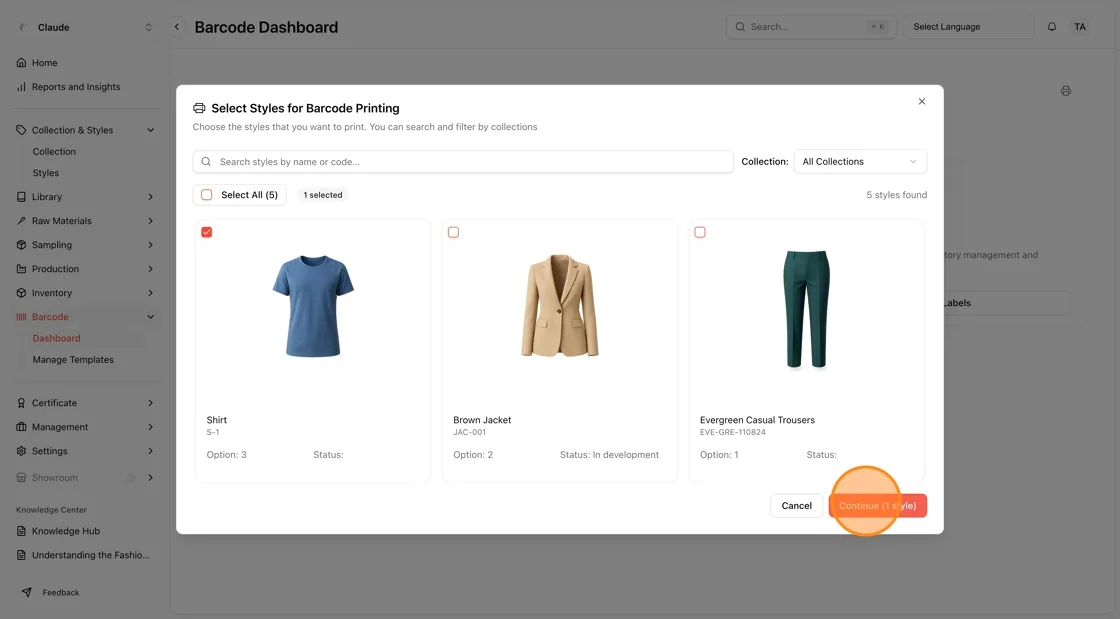Collapse the Barcode section chevron
The height and width of the screenshot is (619, 1120).
[151, 317]
